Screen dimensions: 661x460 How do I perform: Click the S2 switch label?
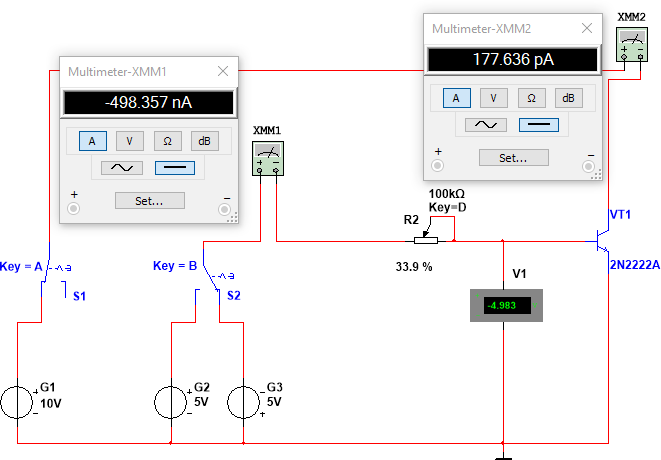click(234, 296)
